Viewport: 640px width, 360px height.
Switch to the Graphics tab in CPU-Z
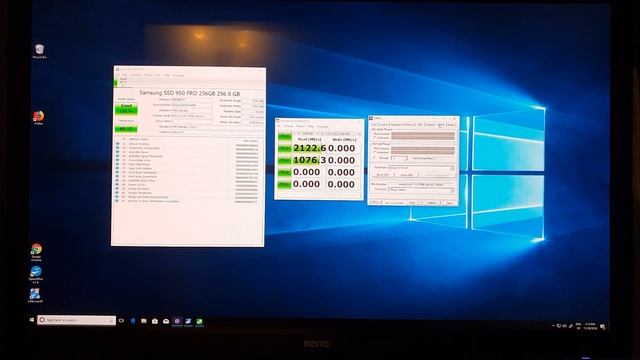pos(430,124)
